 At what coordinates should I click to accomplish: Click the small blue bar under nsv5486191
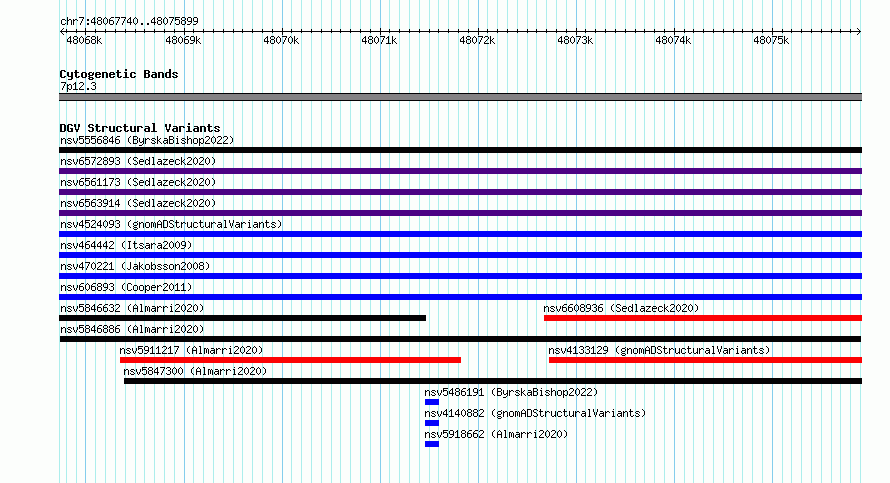pyautogui.click(x=432, y=402)
